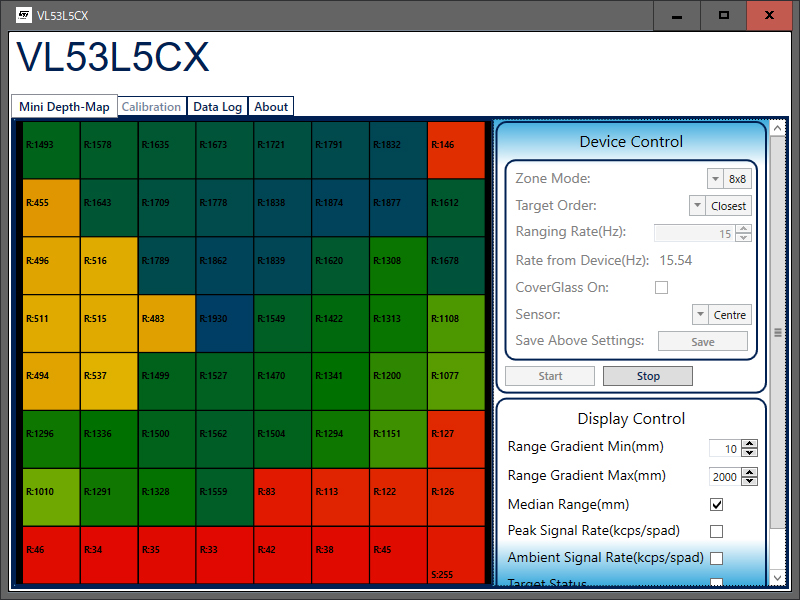Image resolution: width=800 pixels, height=600 pixels.
Task: Click the zone reading R:46
Action: [x=51, y=555]
